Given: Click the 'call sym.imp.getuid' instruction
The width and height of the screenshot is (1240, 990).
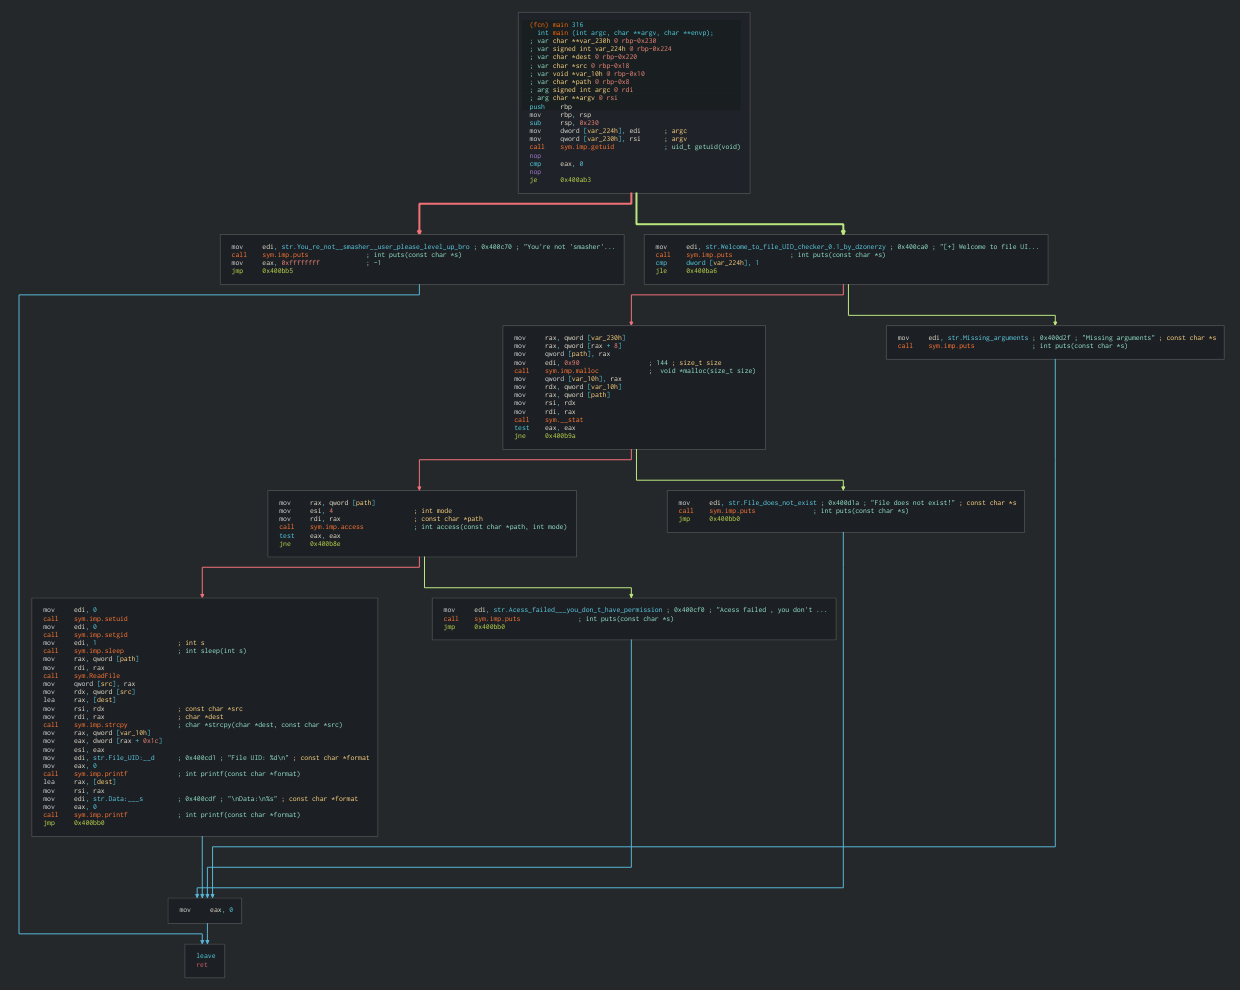Looking at the screenshot, I should coord(587,147).
